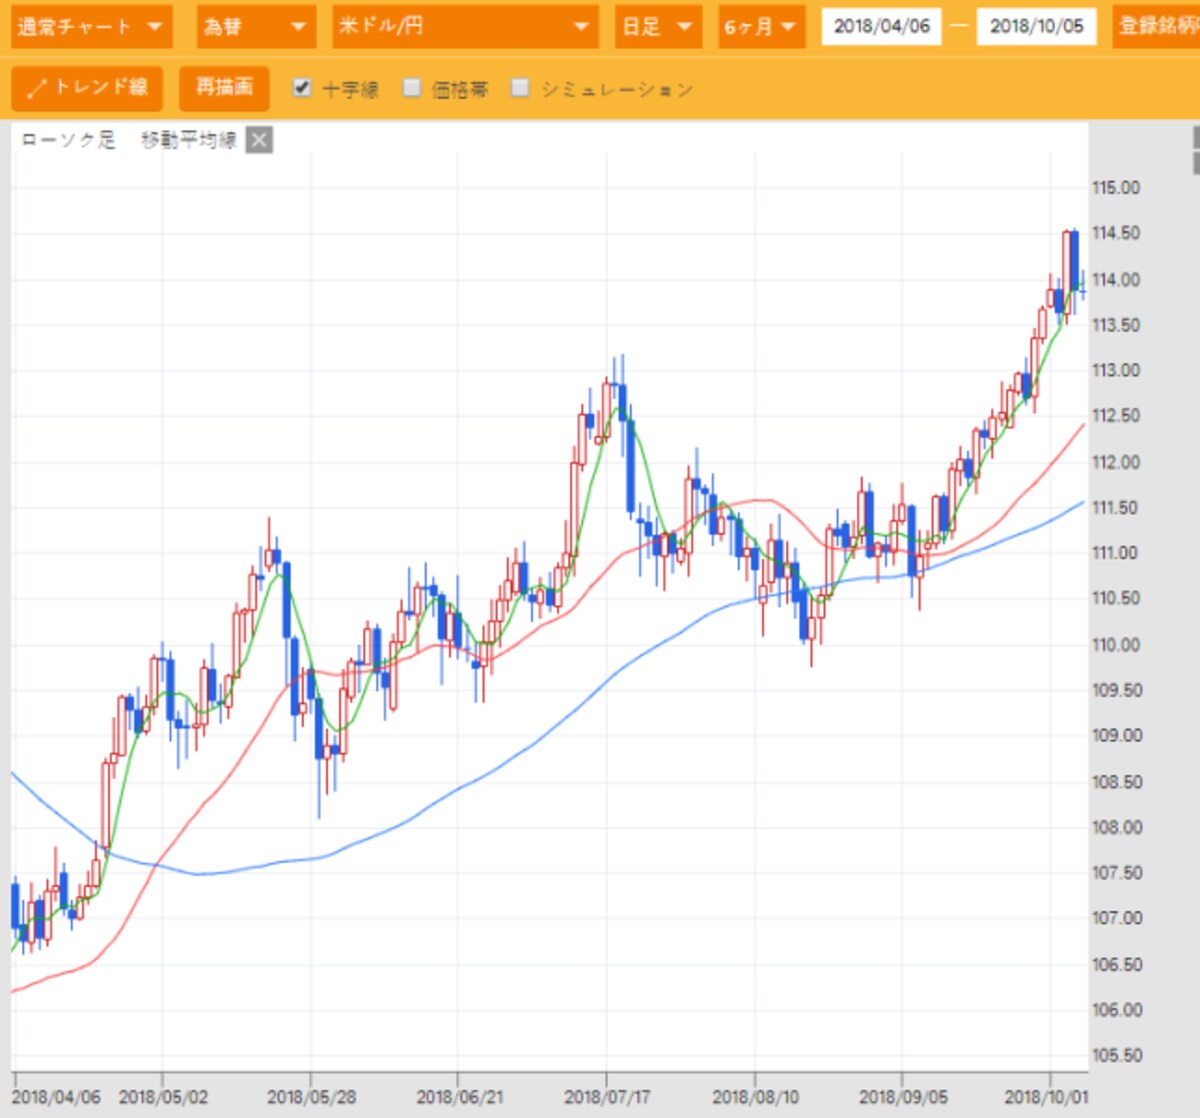Image resolution: width=1200 pixels, height=1118 pixels.
Task: Open the 為替 category dropdown
Action: 256,27
